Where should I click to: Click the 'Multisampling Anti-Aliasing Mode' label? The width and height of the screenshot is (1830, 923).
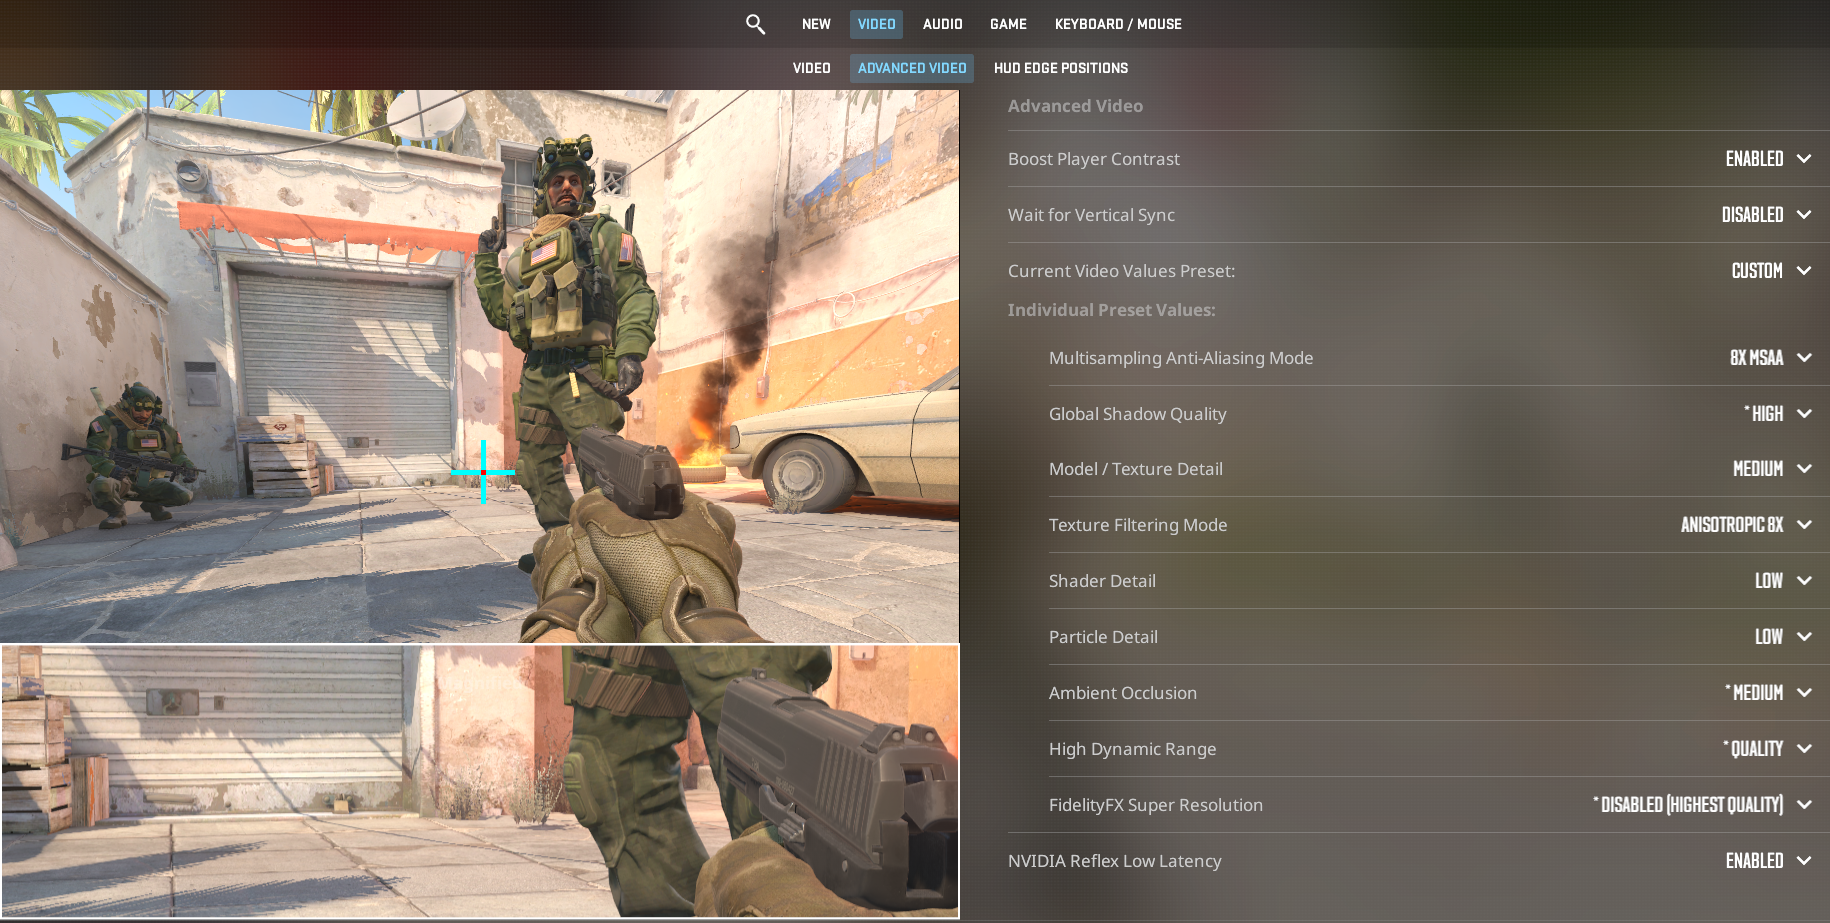coord(1181,358)
